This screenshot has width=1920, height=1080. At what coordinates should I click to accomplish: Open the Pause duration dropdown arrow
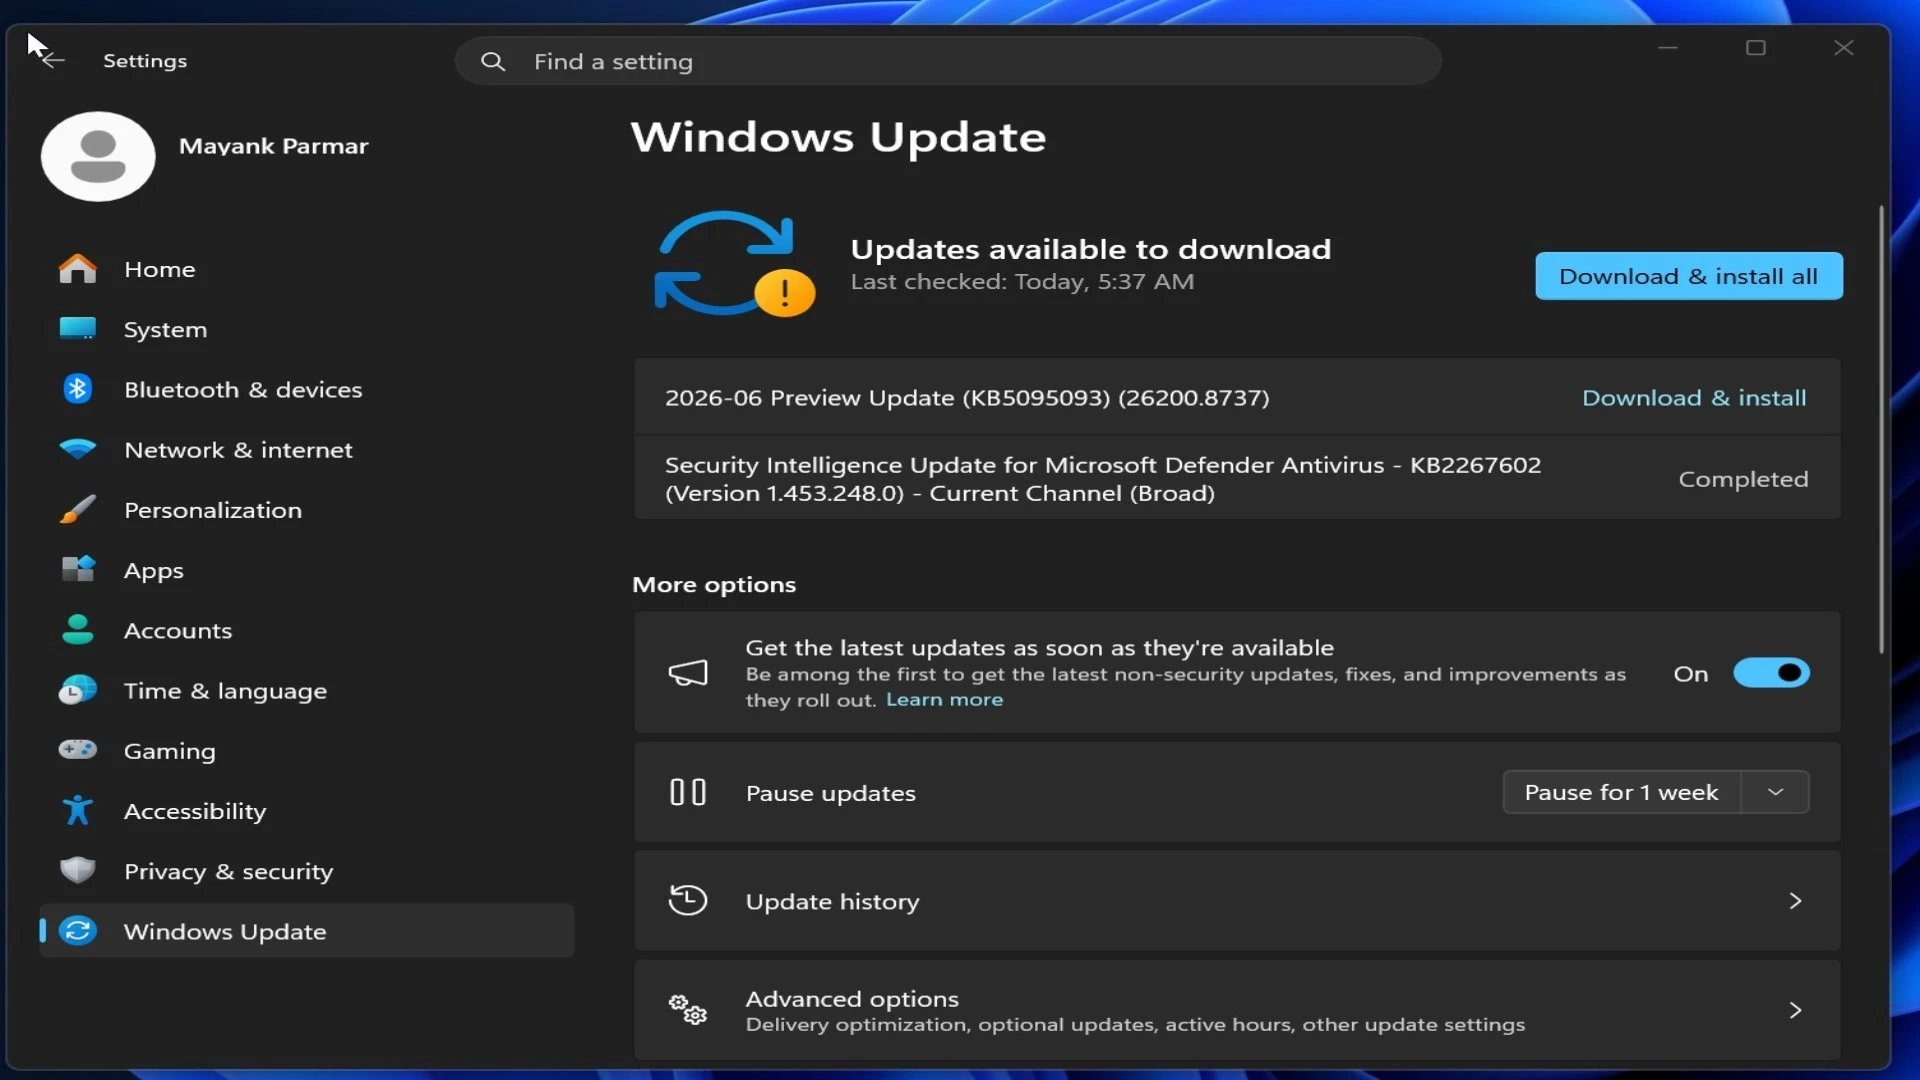pos(1776,792)
